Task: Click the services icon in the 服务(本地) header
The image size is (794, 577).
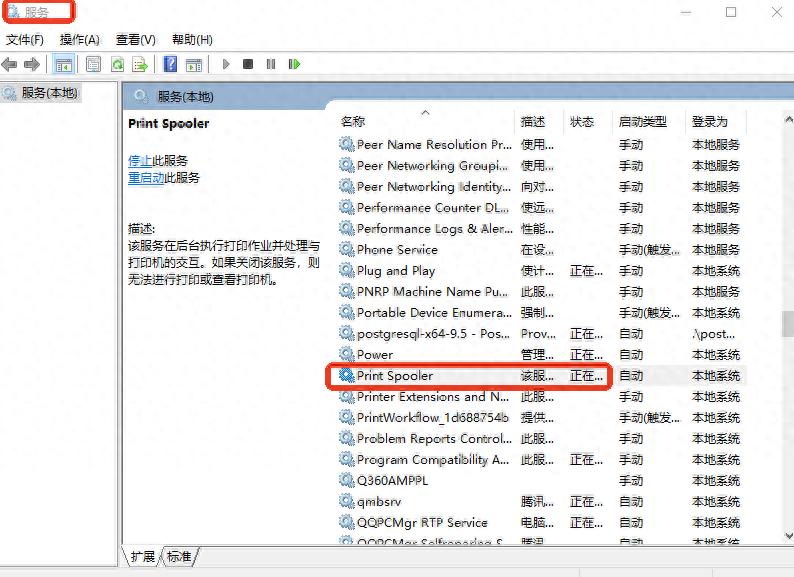Action: click(x=141, y=96)
